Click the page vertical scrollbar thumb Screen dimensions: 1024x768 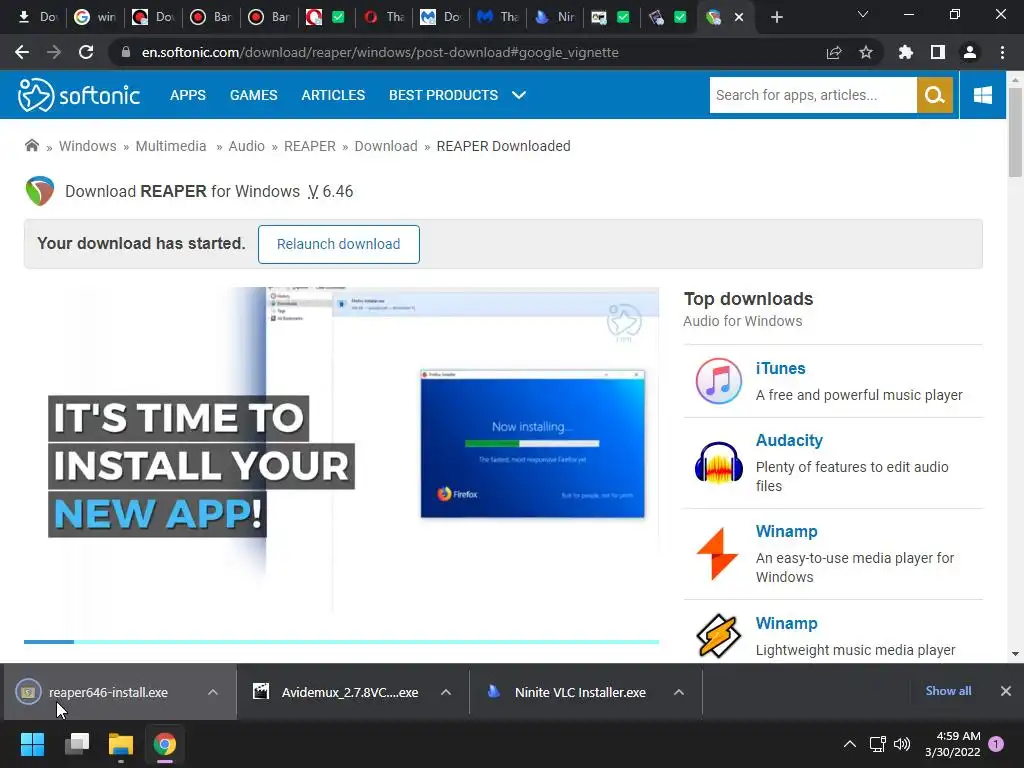(x=1014, y=133)
